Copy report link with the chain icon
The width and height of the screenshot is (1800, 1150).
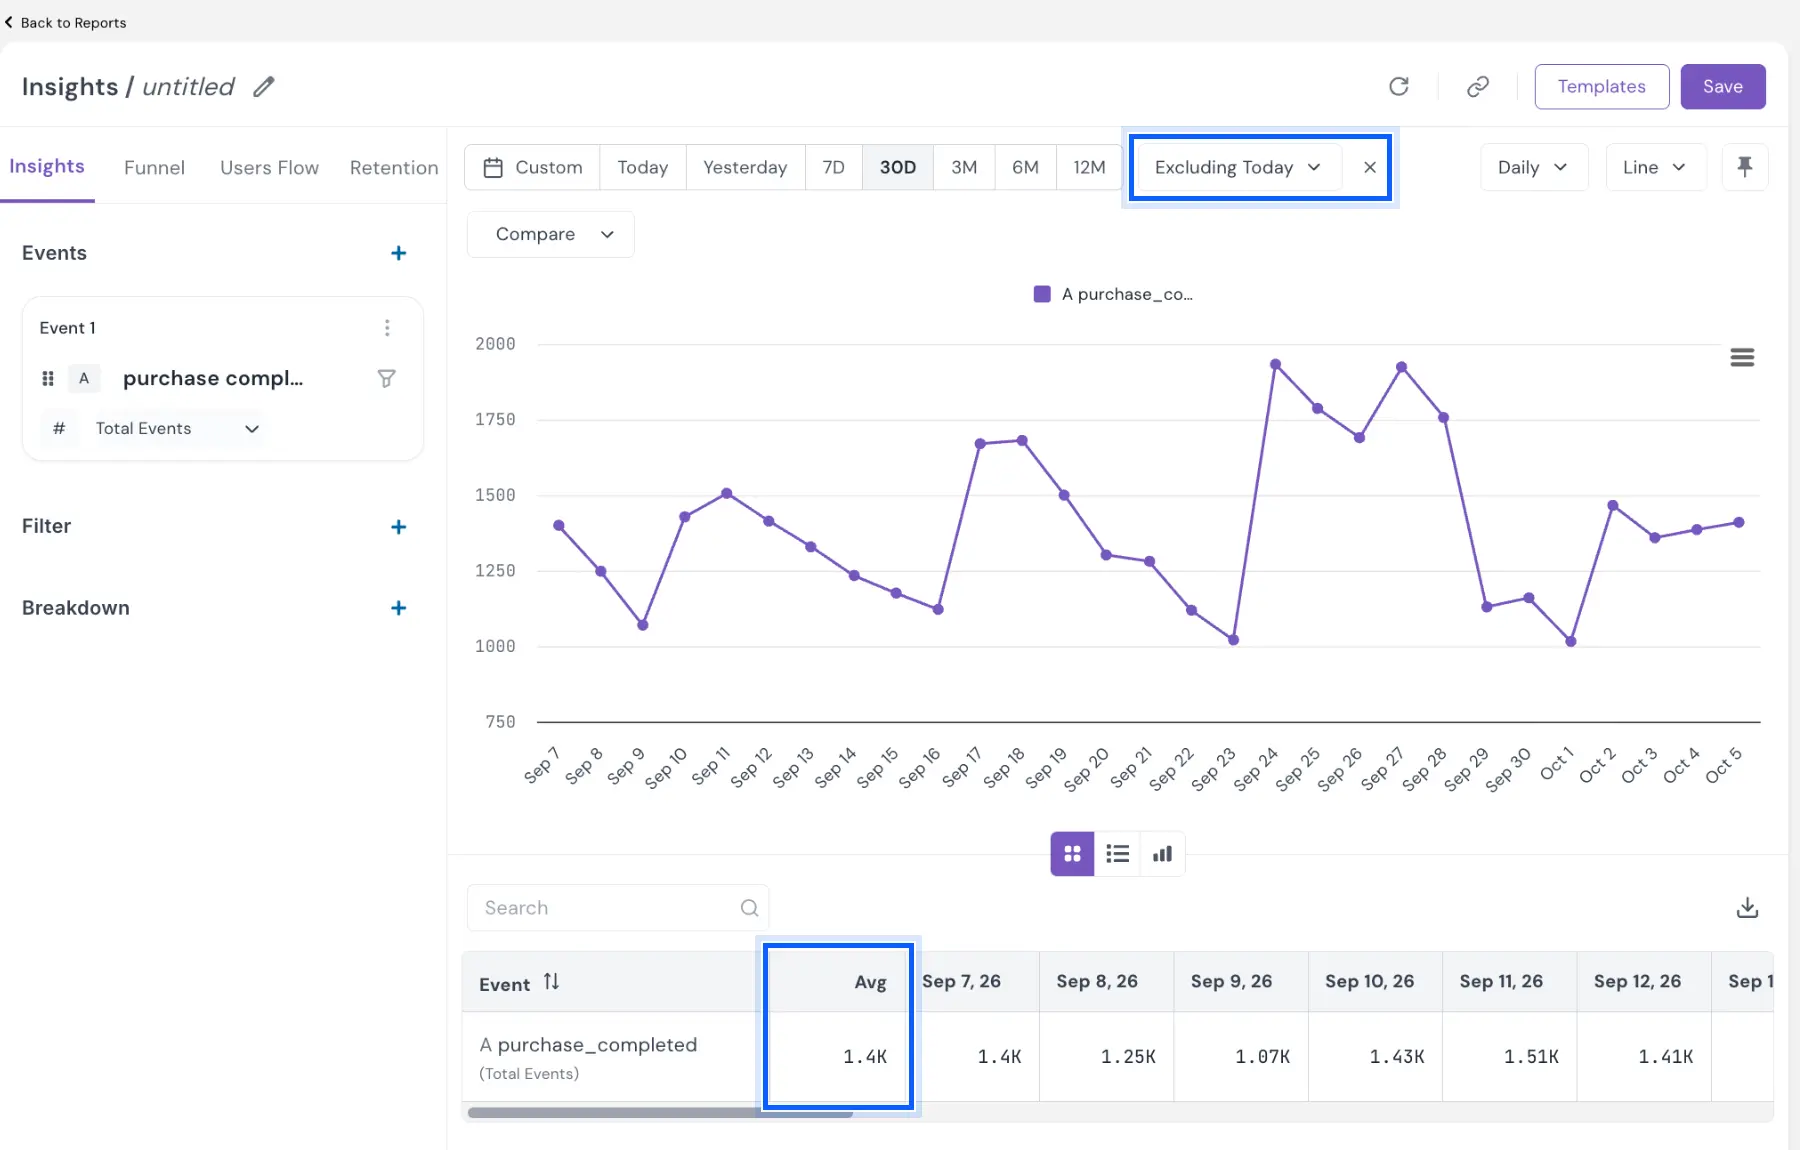coord(1478,87)
